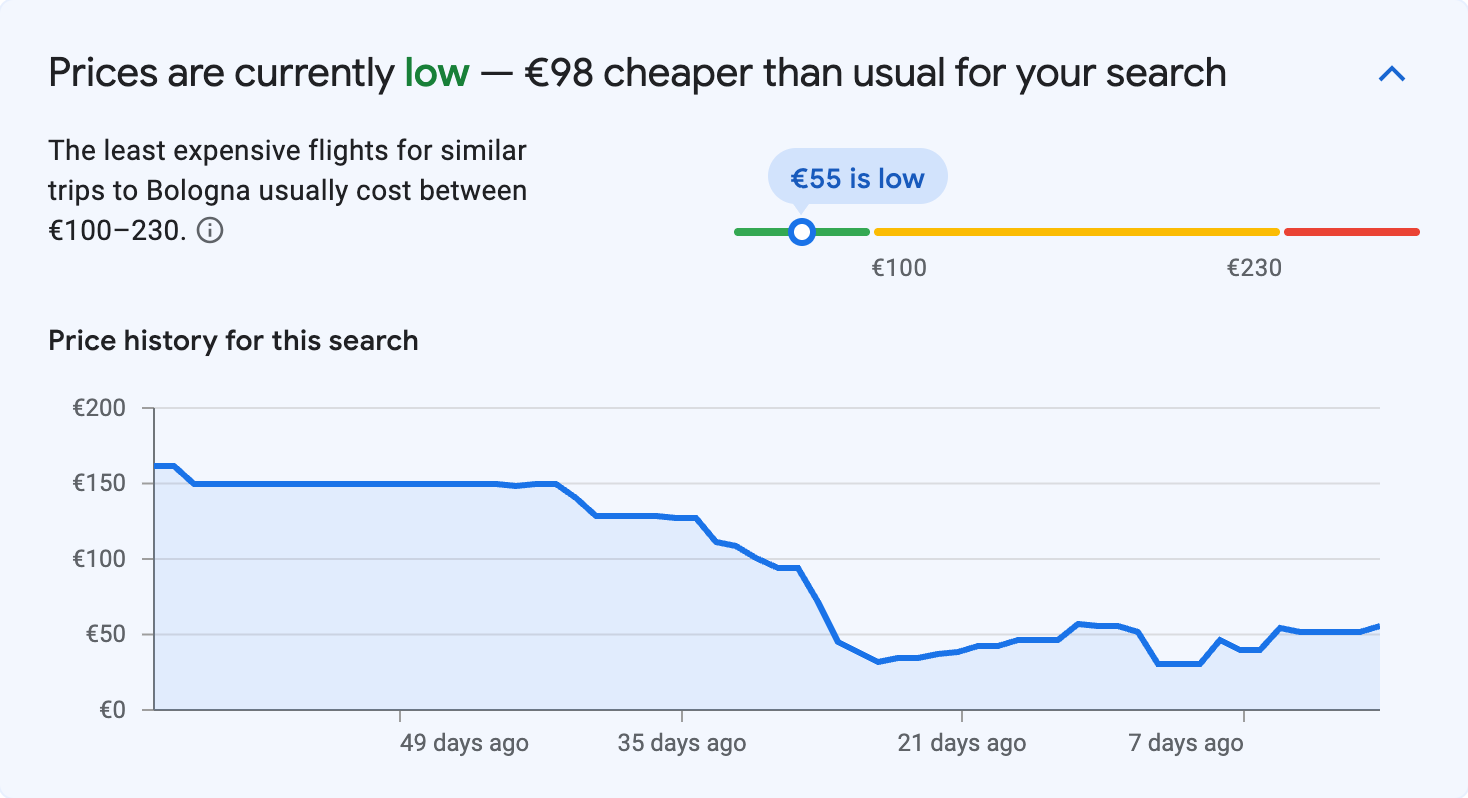The image size is (1468, 798).
Task: Select the '€55 is low' tooltip bubble
Action: [x=857, y=176]
